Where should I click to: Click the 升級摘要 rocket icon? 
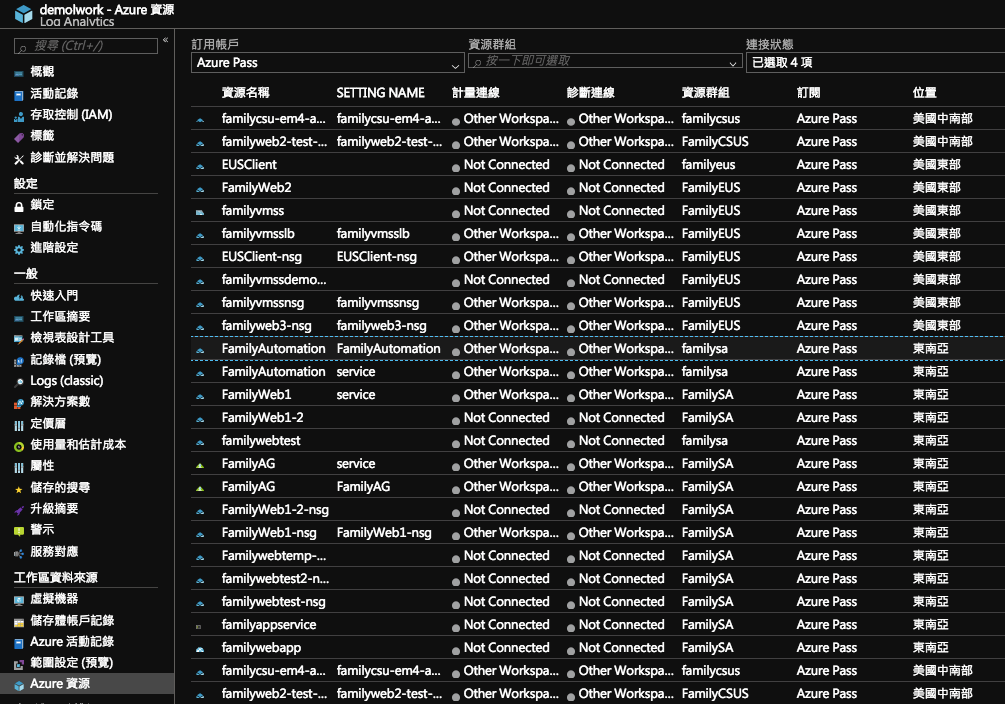pyautogui.click(x=19, y=510)
